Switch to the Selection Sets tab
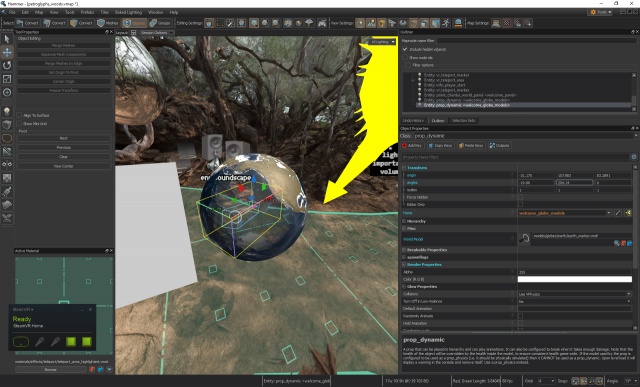This screenshot has height=387, width=640. pos(463,120)
